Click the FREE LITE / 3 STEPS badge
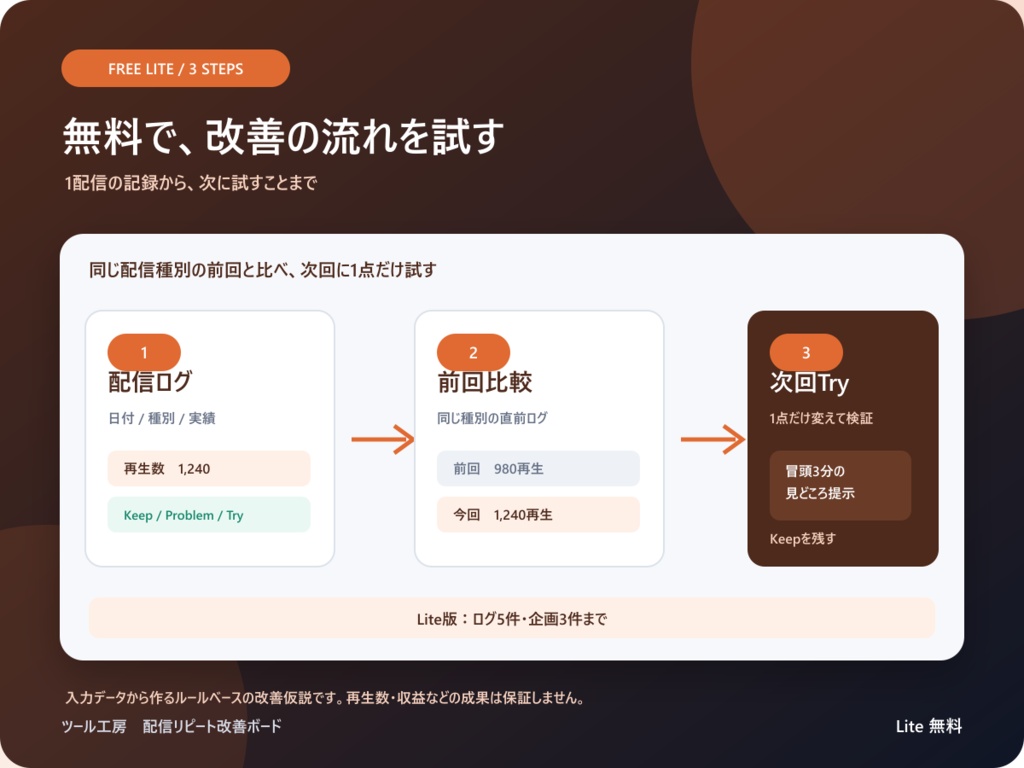Viewport: 1024px width, 768px height. click(x=176, y=69)
